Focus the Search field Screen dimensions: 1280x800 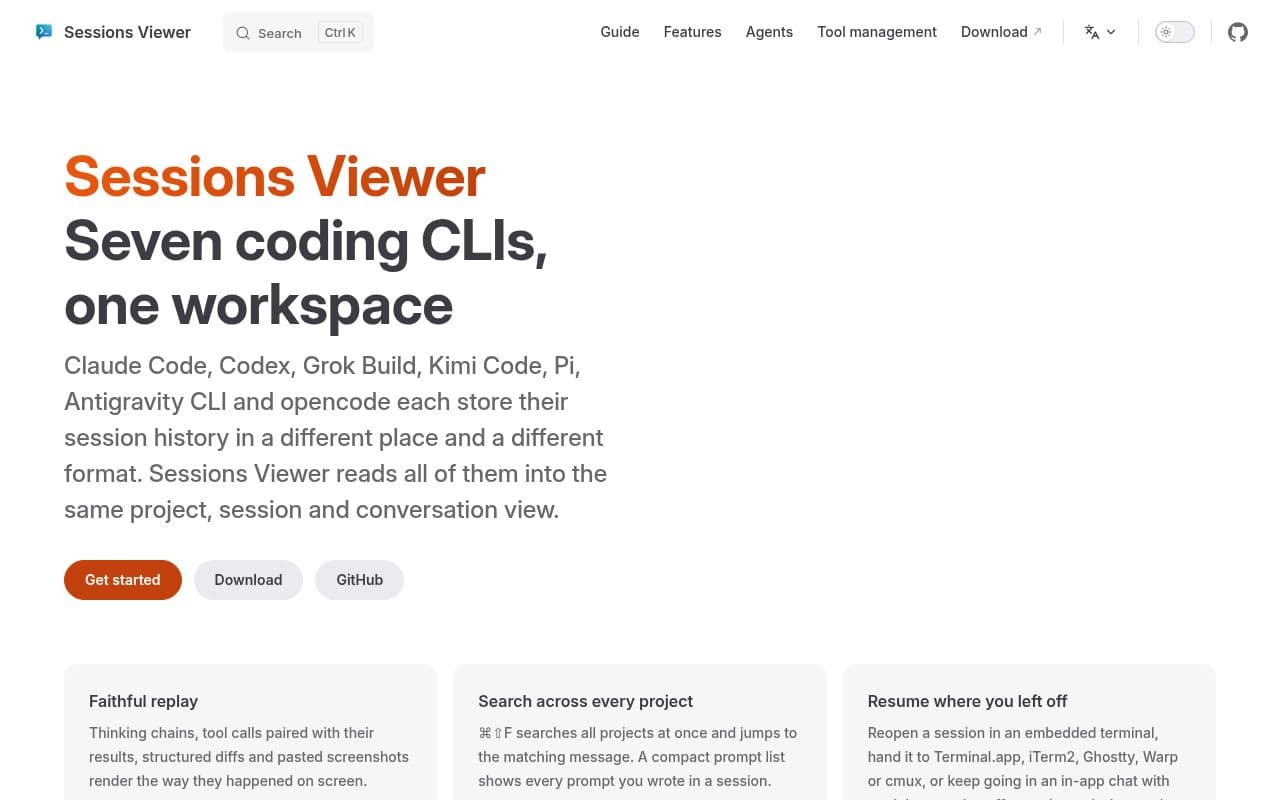pyautogui.click(x=298, y=32)
